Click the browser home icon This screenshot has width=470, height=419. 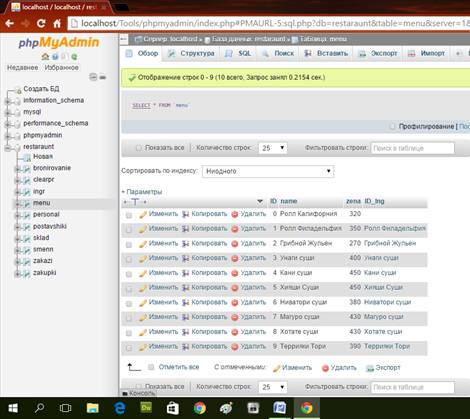click(x=57, y=23)
